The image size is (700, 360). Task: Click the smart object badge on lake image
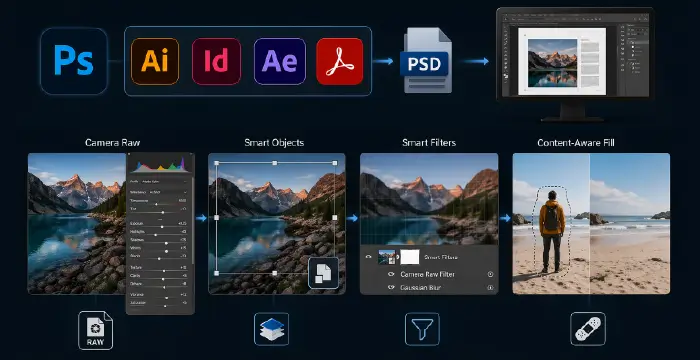coord(323,273)
